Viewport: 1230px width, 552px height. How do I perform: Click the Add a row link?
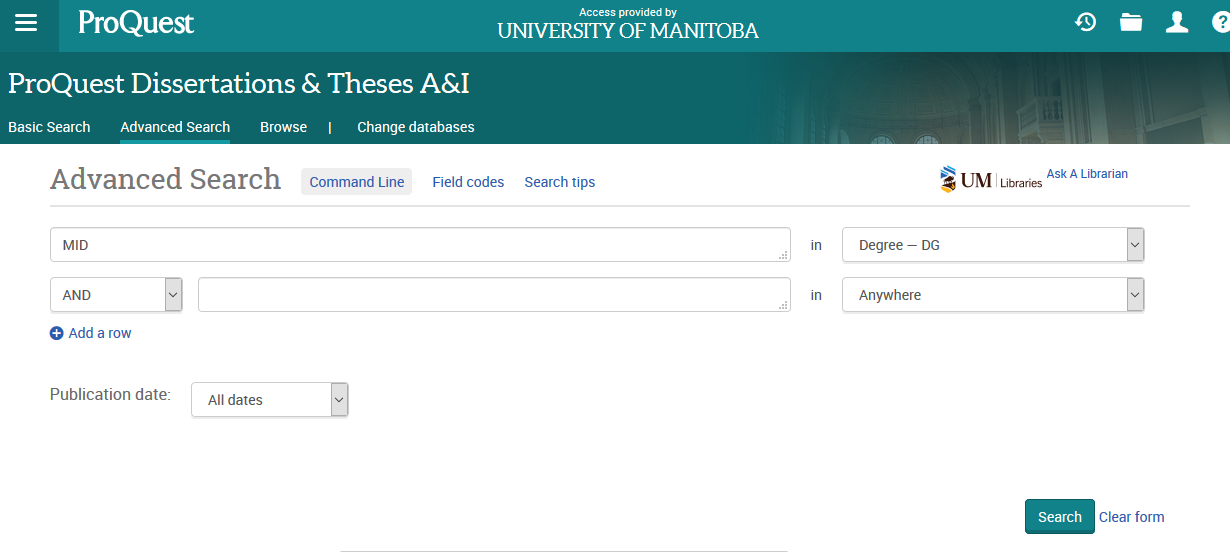click(100, 333)
